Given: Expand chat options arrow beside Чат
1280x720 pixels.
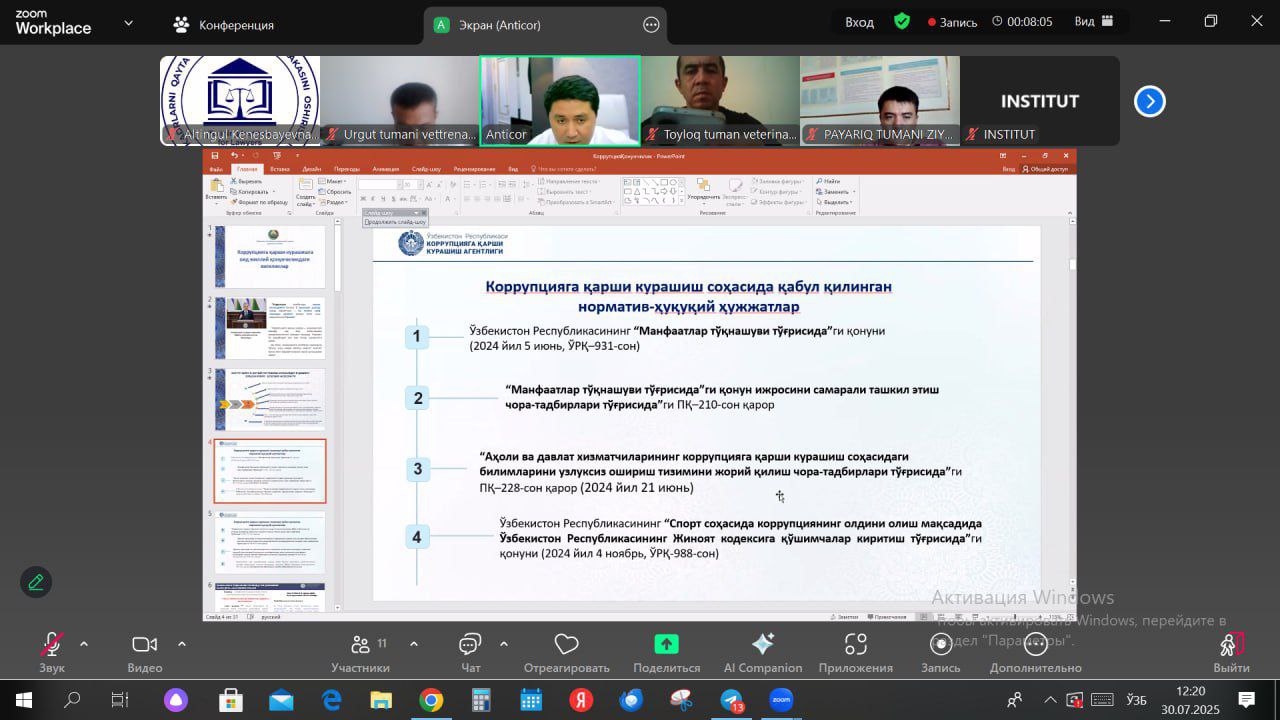Looking at the screenshot, I should click(504, 643).
